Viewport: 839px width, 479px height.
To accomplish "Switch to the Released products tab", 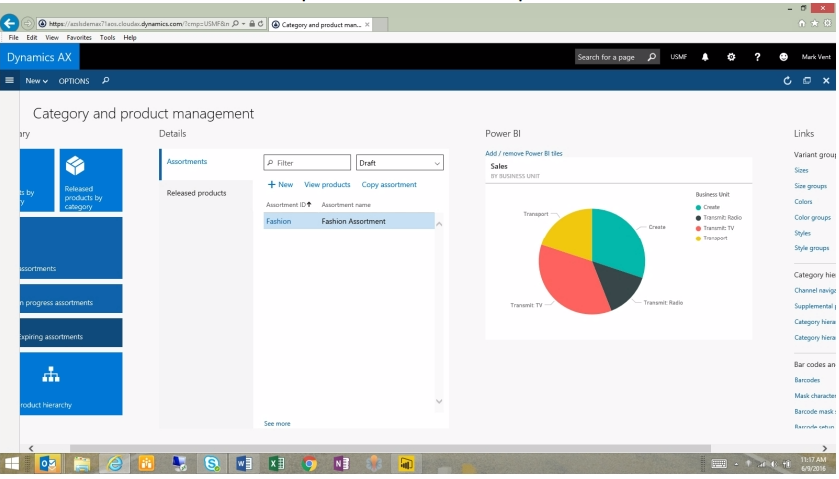I will point(196,193).
